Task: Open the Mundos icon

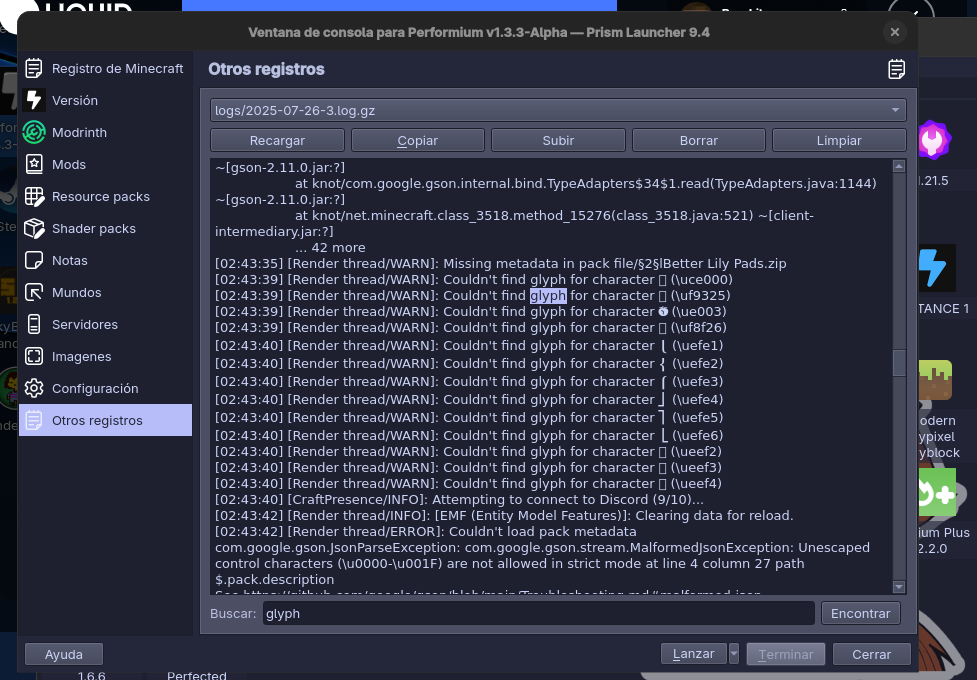Action: point(34,292)
